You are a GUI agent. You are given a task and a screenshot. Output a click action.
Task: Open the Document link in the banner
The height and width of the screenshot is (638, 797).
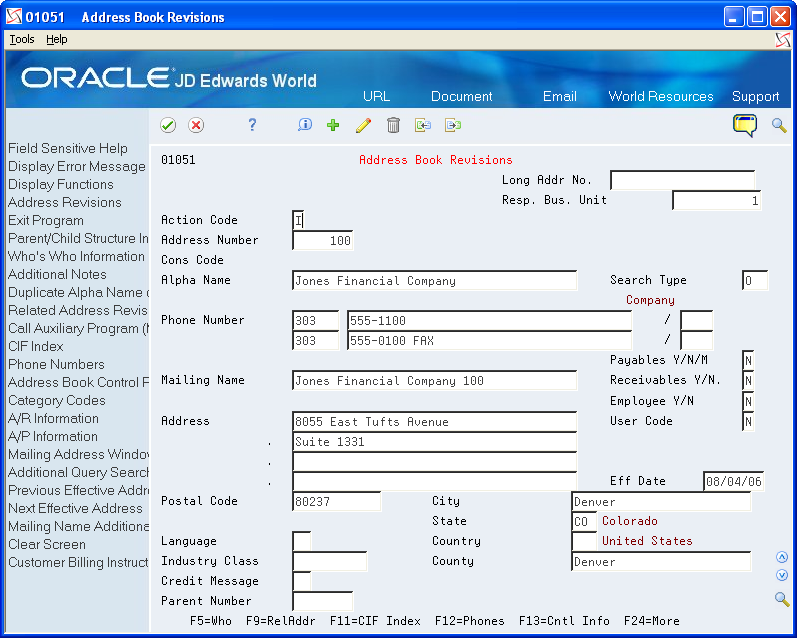point(462,96)
